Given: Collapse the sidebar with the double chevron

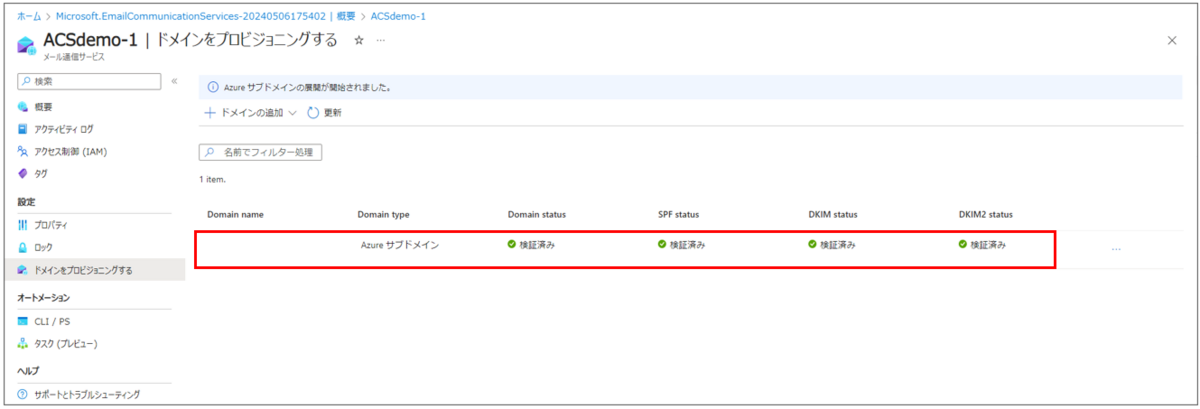Looking at the screenshot, I should tap(174, 81).
